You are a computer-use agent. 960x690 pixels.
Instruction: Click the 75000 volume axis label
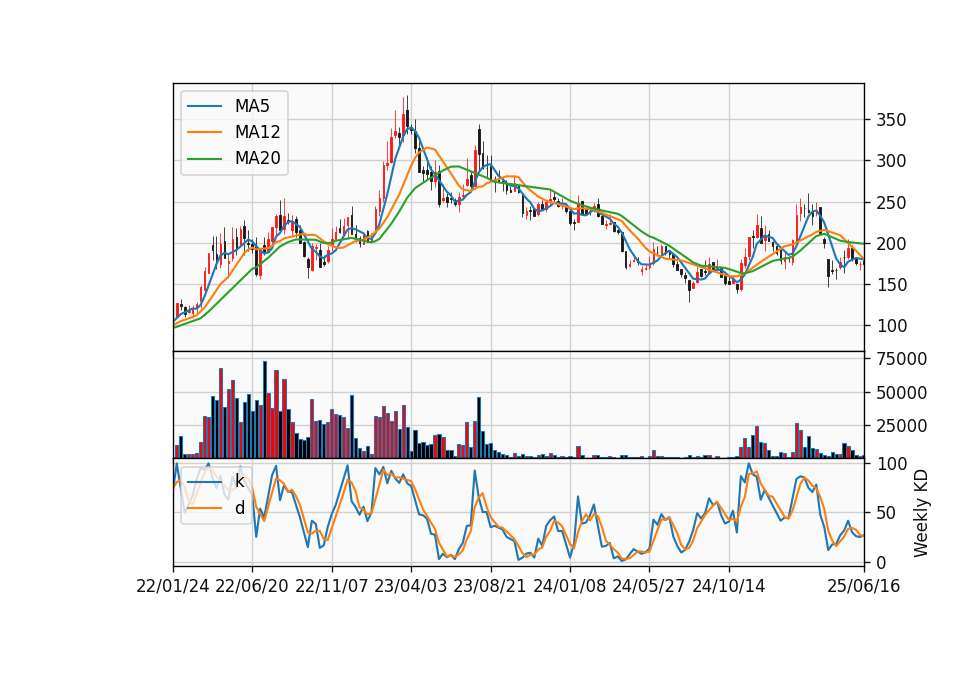pos(902,359)
